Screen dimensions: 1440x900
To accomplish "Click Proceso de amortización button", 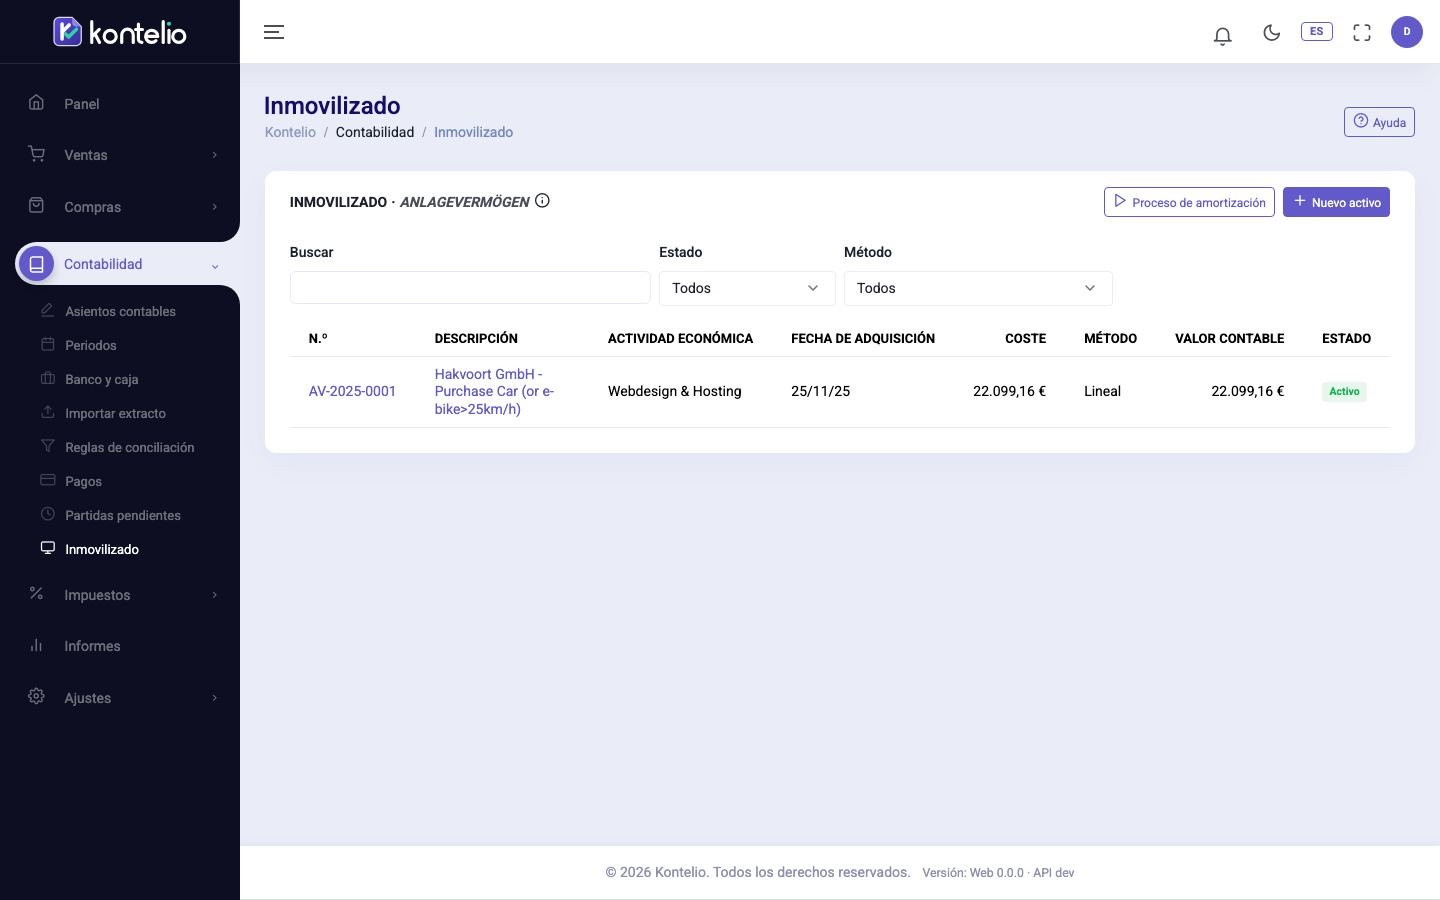I will pos(1189,202).
